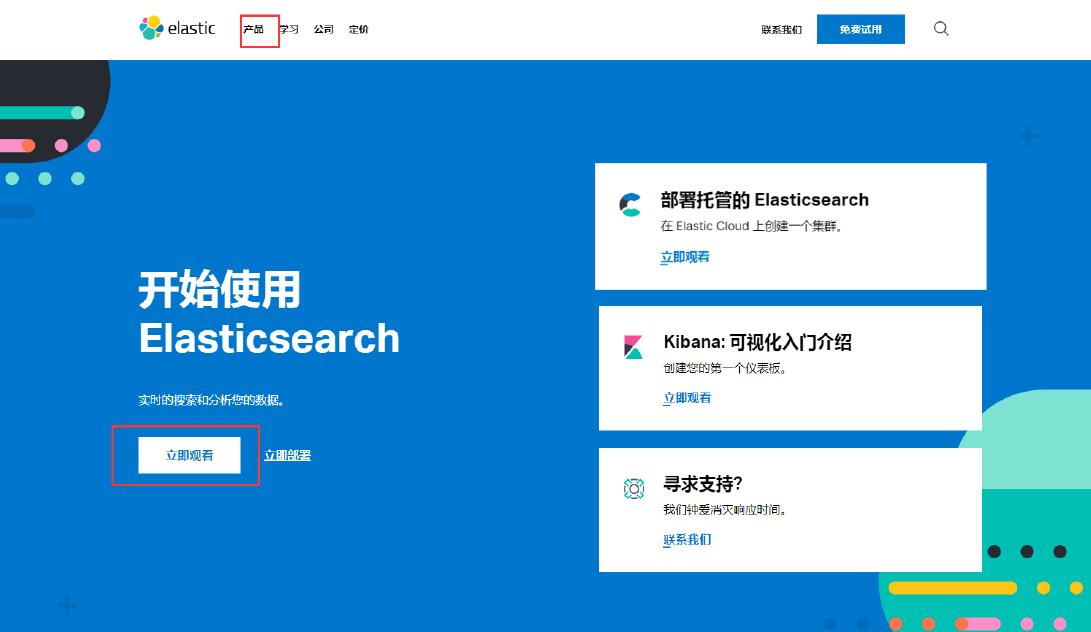Click 联系我们 in the 寻求支持 card
Screen dimensions: 1091x632
(x=687, y=540)
